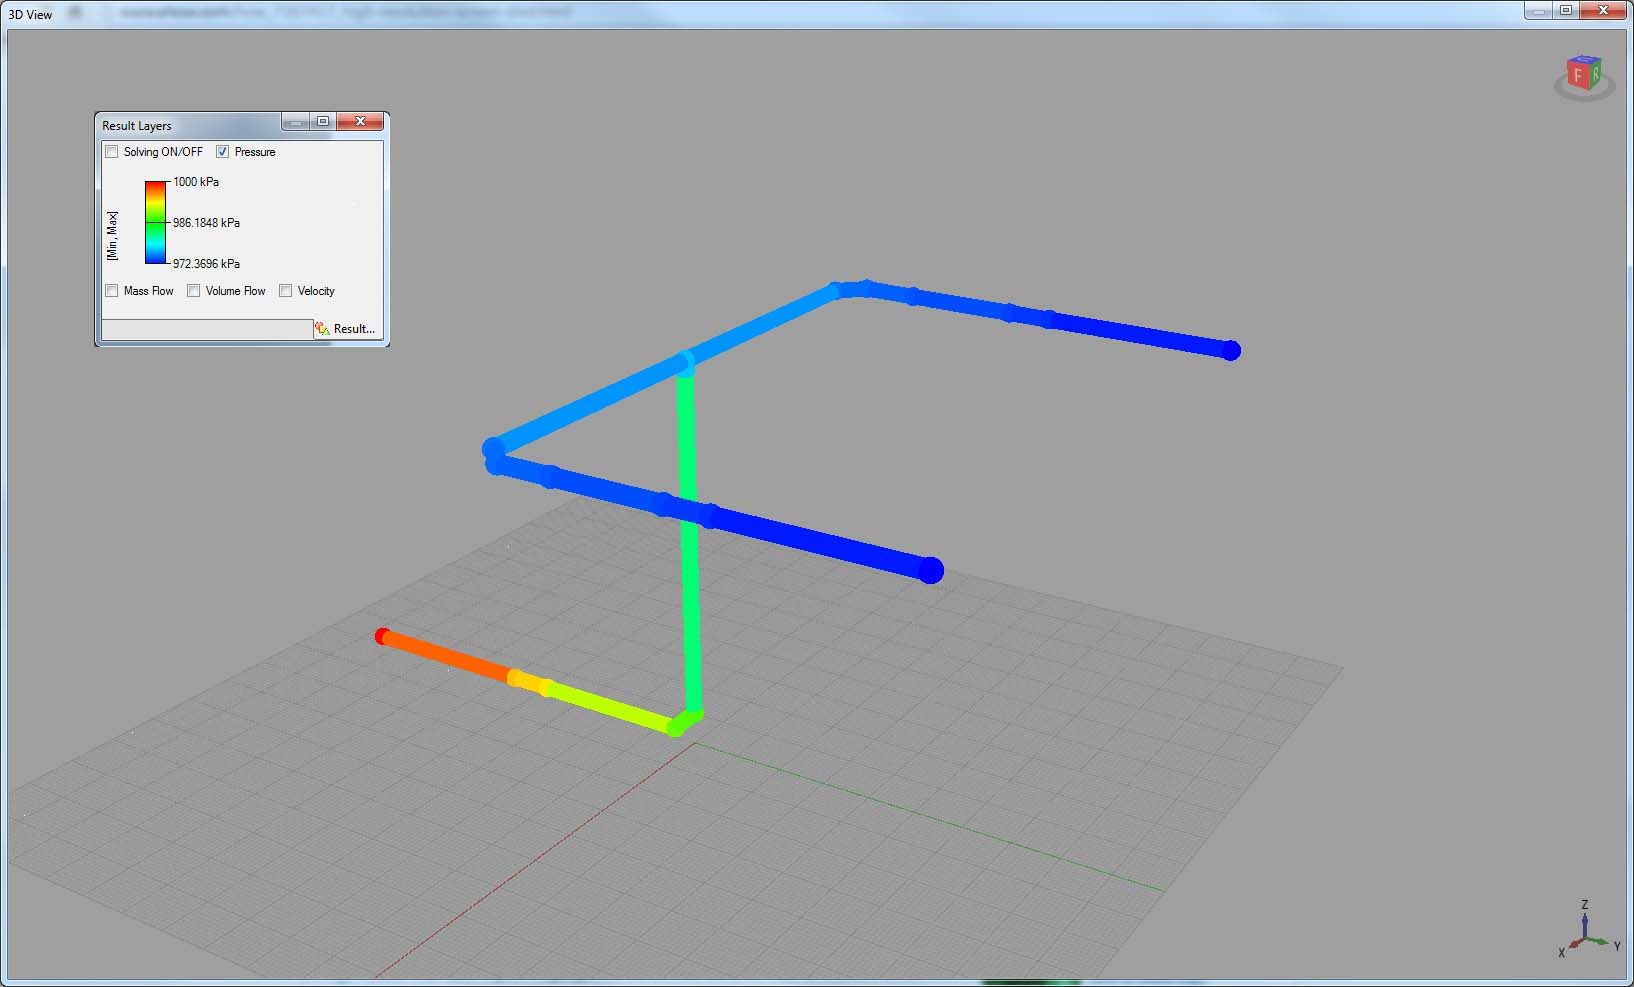Viewport: 1634px width, 987px height.
Task: Select the orange pipe segment near the inlet
Action: coord(445,657)
